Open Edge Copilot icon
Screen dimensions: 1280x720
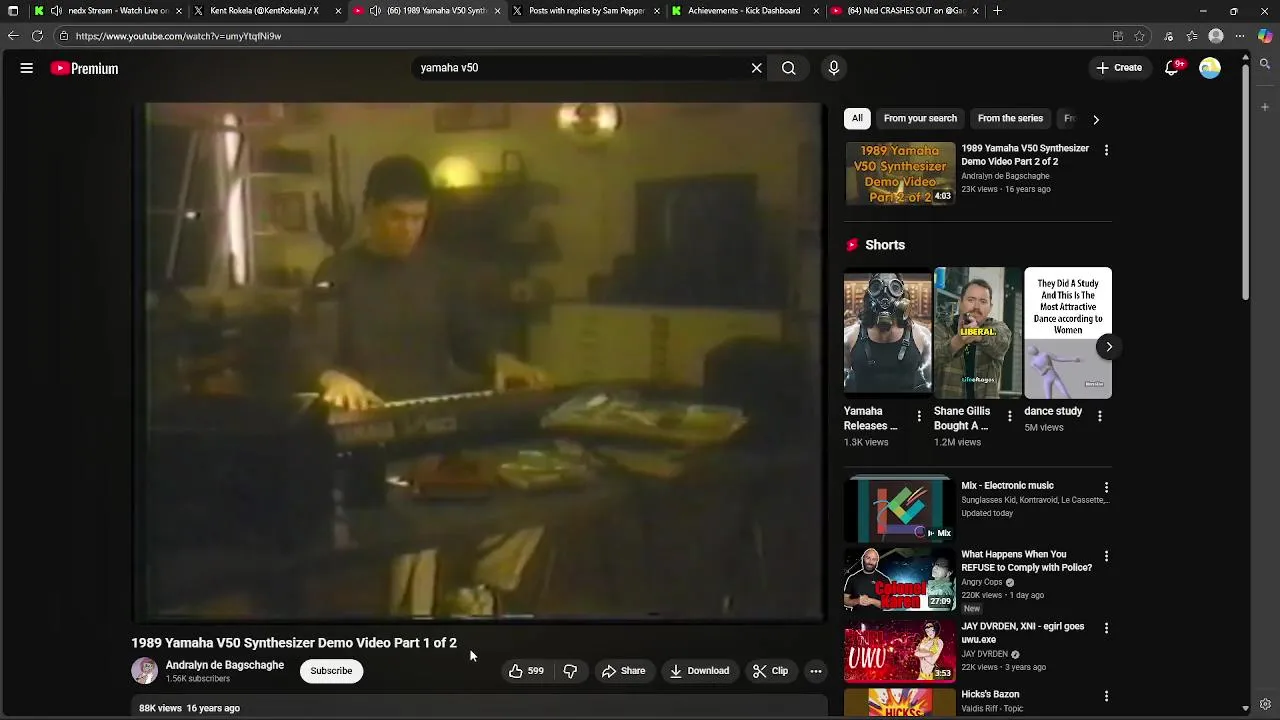pos(1264,36)
